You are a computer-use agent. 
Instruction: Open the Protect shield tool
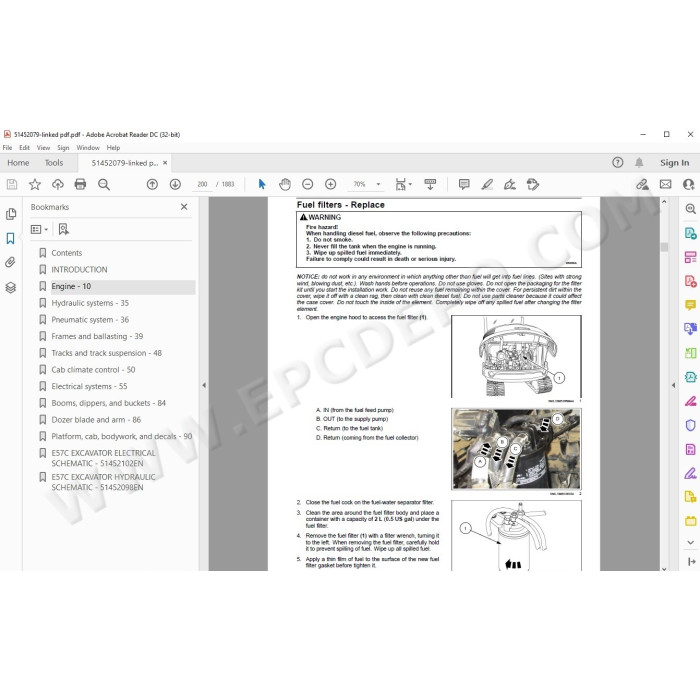pos(690,425)
